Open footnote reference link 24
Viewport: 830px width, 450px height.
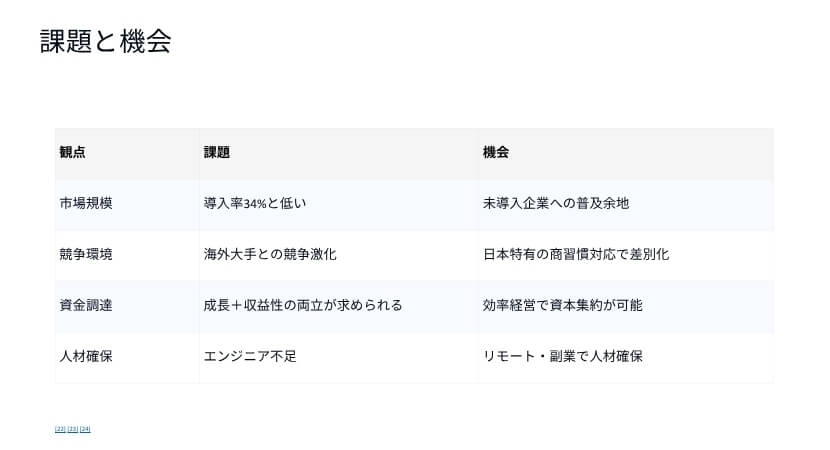pyautogui.click(x=85, y=429)
